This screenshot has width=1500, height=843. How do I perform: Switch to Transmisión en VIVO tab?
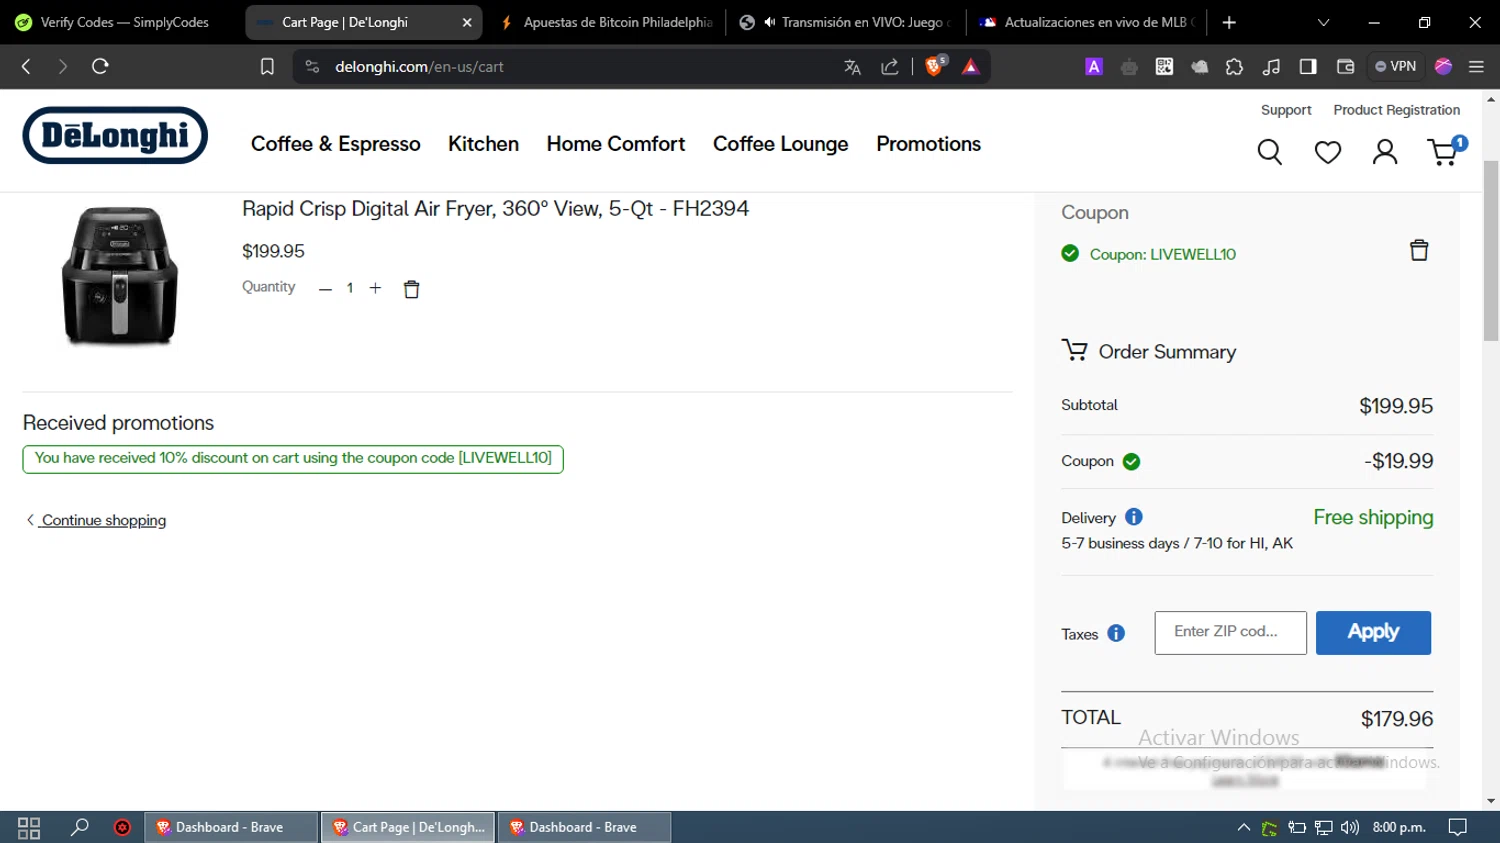(x=846, y=22)
